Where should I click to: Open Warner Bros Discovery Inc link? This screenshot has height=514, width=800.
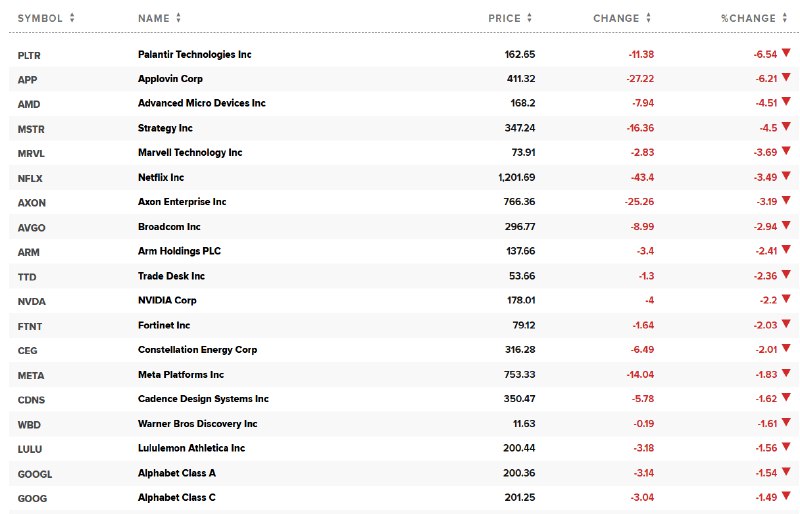pyautogui.click(x=197, y=424)
